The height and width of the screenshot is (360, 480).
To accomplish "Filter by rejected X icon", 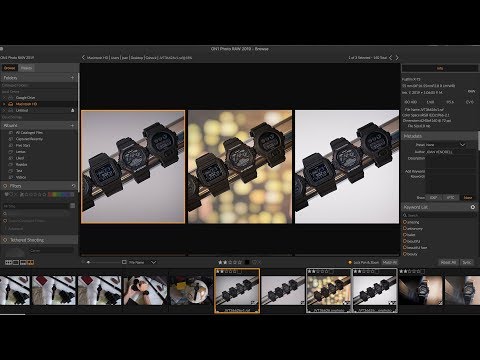I will [x=16, y=194].
